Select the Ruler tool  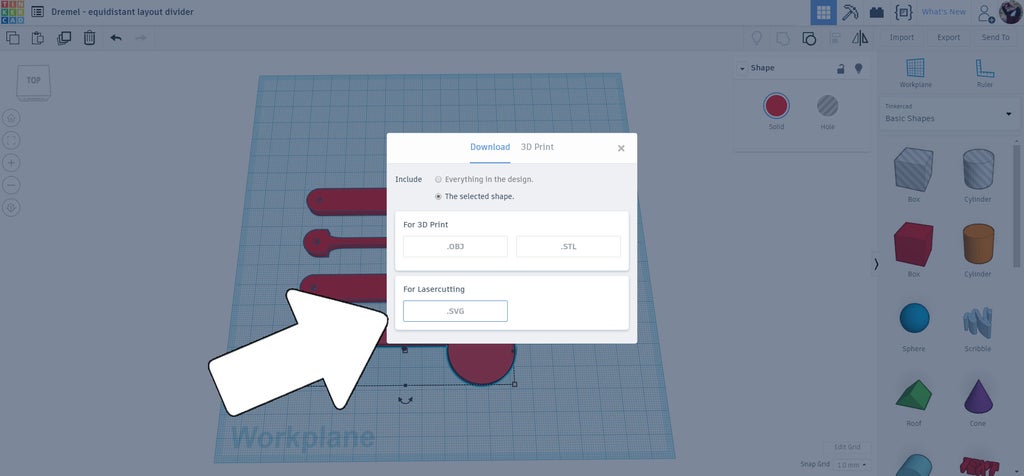(x=985, y=72)
